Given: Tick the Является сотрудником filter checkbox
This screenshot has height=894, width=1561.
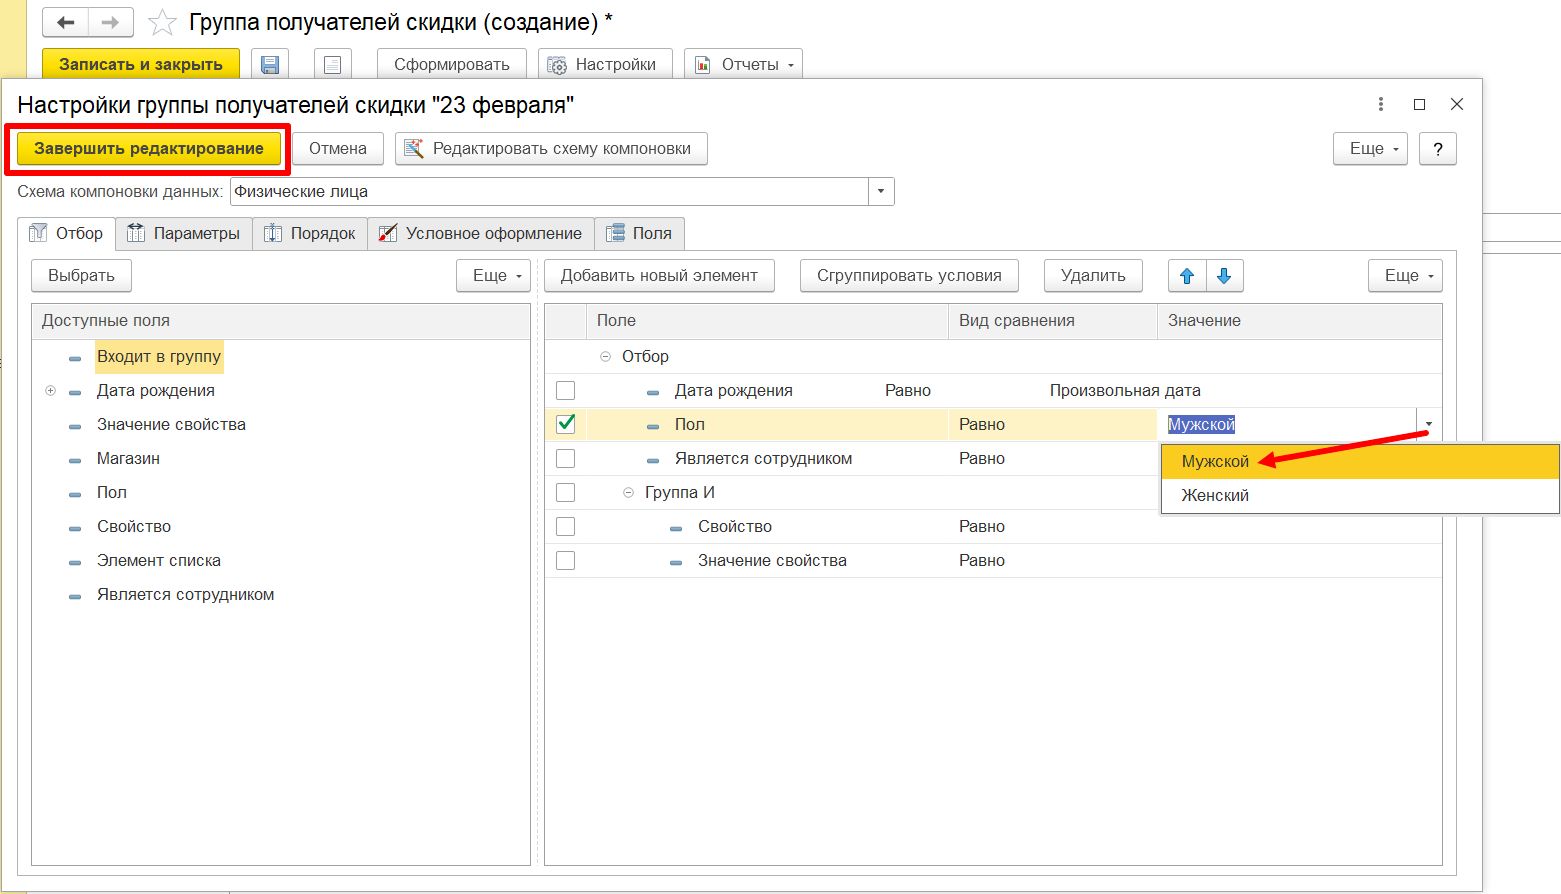Looking at the screenshot, I should click(565, 459).
